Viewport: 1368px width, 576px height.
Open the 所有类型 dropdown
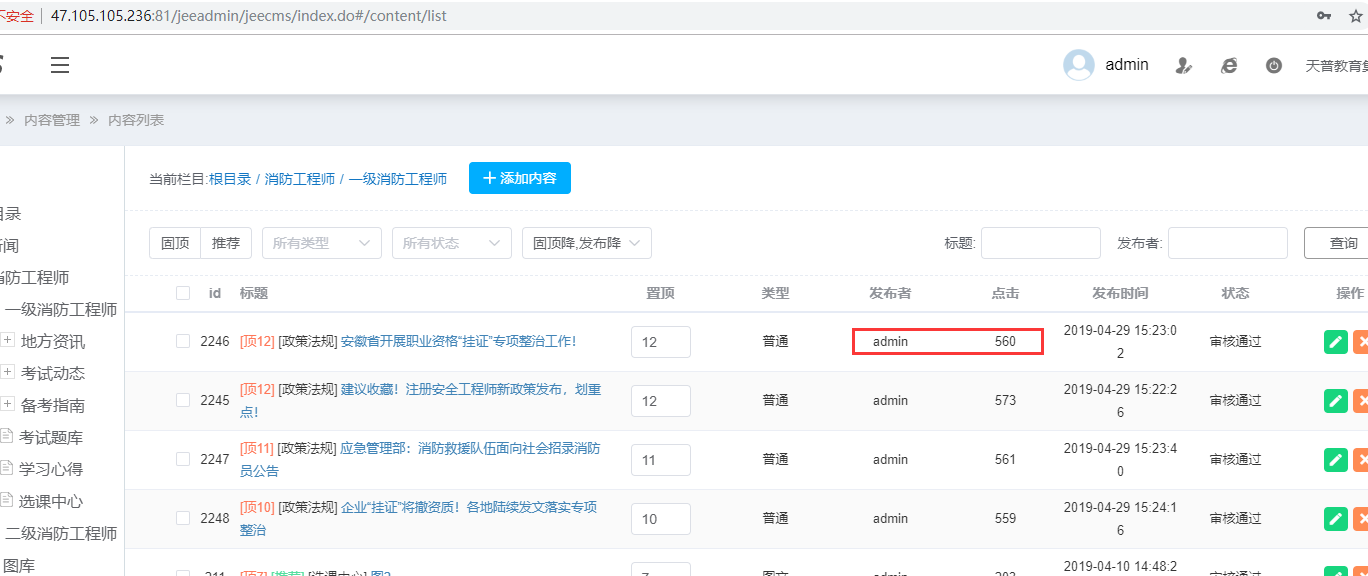322,243
